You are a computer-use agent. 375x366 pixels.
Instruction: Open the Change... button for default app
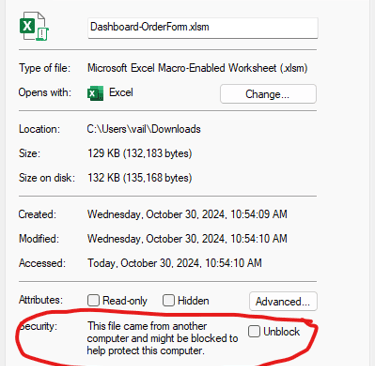click(268, 94)
